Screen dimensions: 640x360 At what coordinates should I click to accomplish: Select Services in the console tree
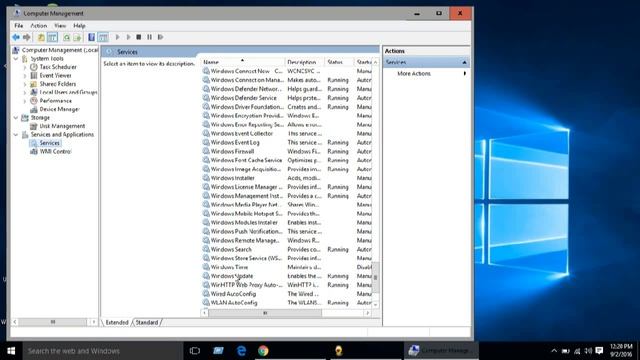pyautogui.click(x=49, y=143)
